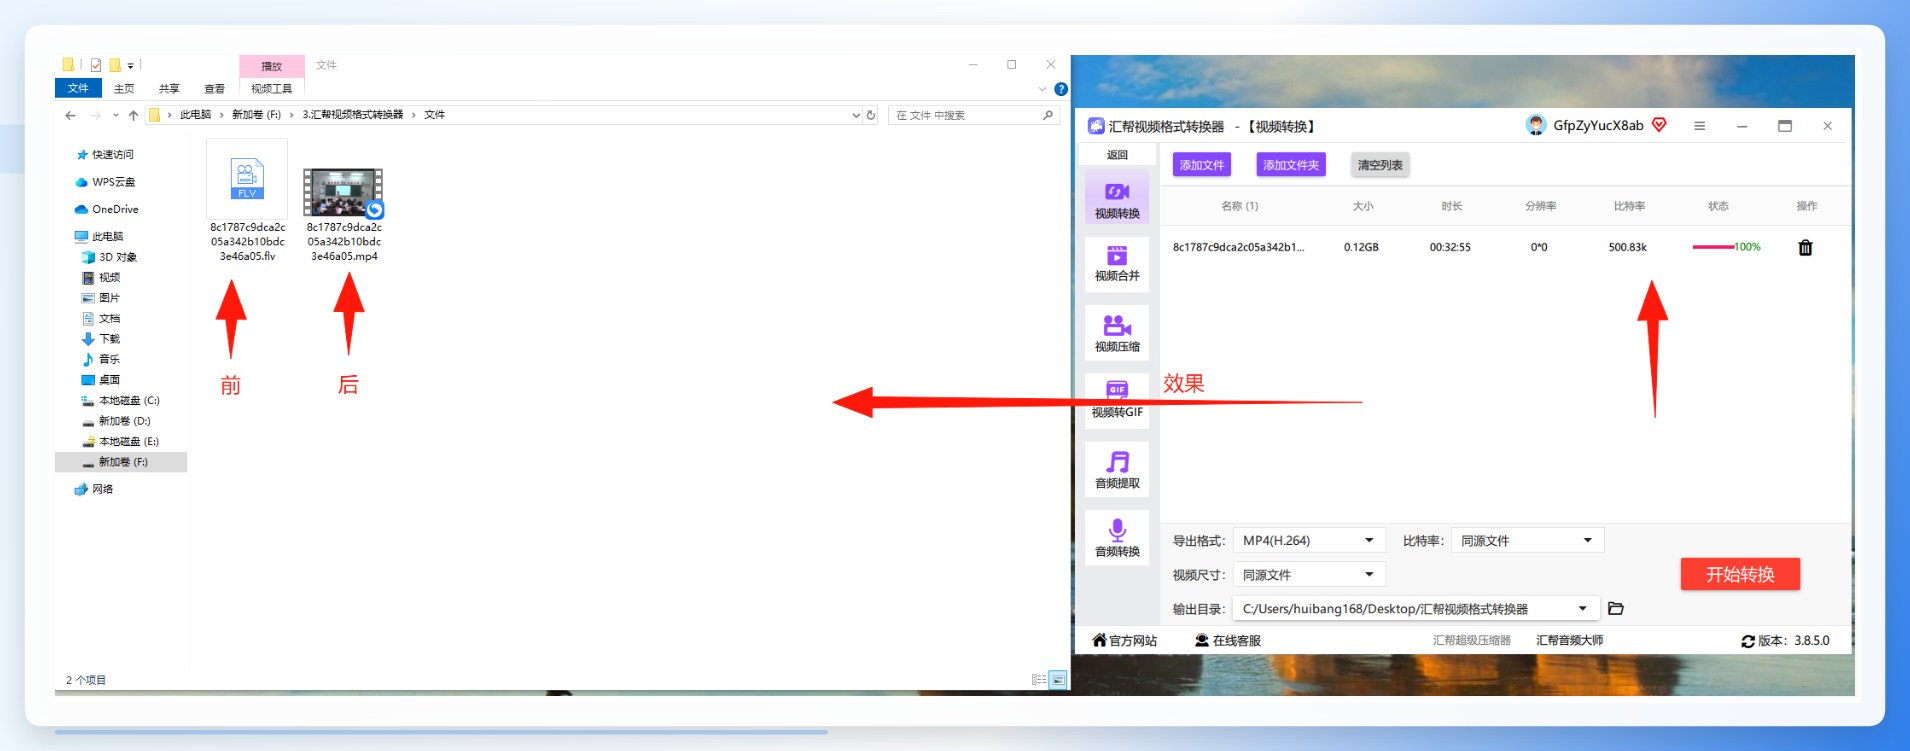The width and height of the screenshot is (1910, 751).
Task: Open the 音频提取 tool in the sidebar
Action: (1117, 469)
